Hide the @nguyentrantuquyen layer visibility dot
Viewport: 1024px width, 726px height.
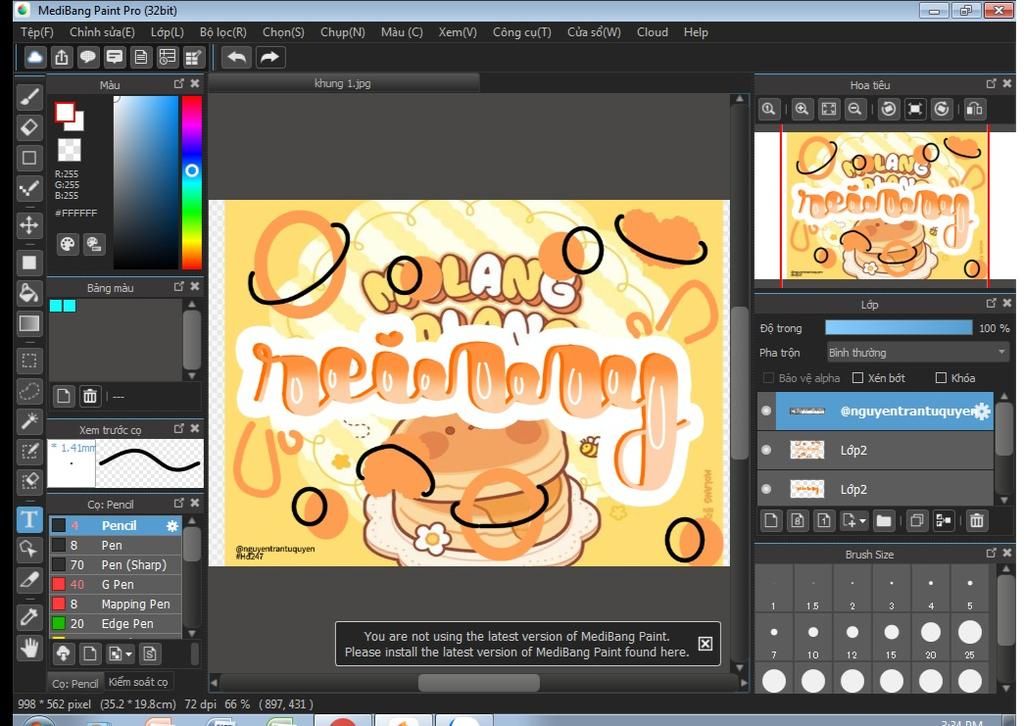point(767,411)
